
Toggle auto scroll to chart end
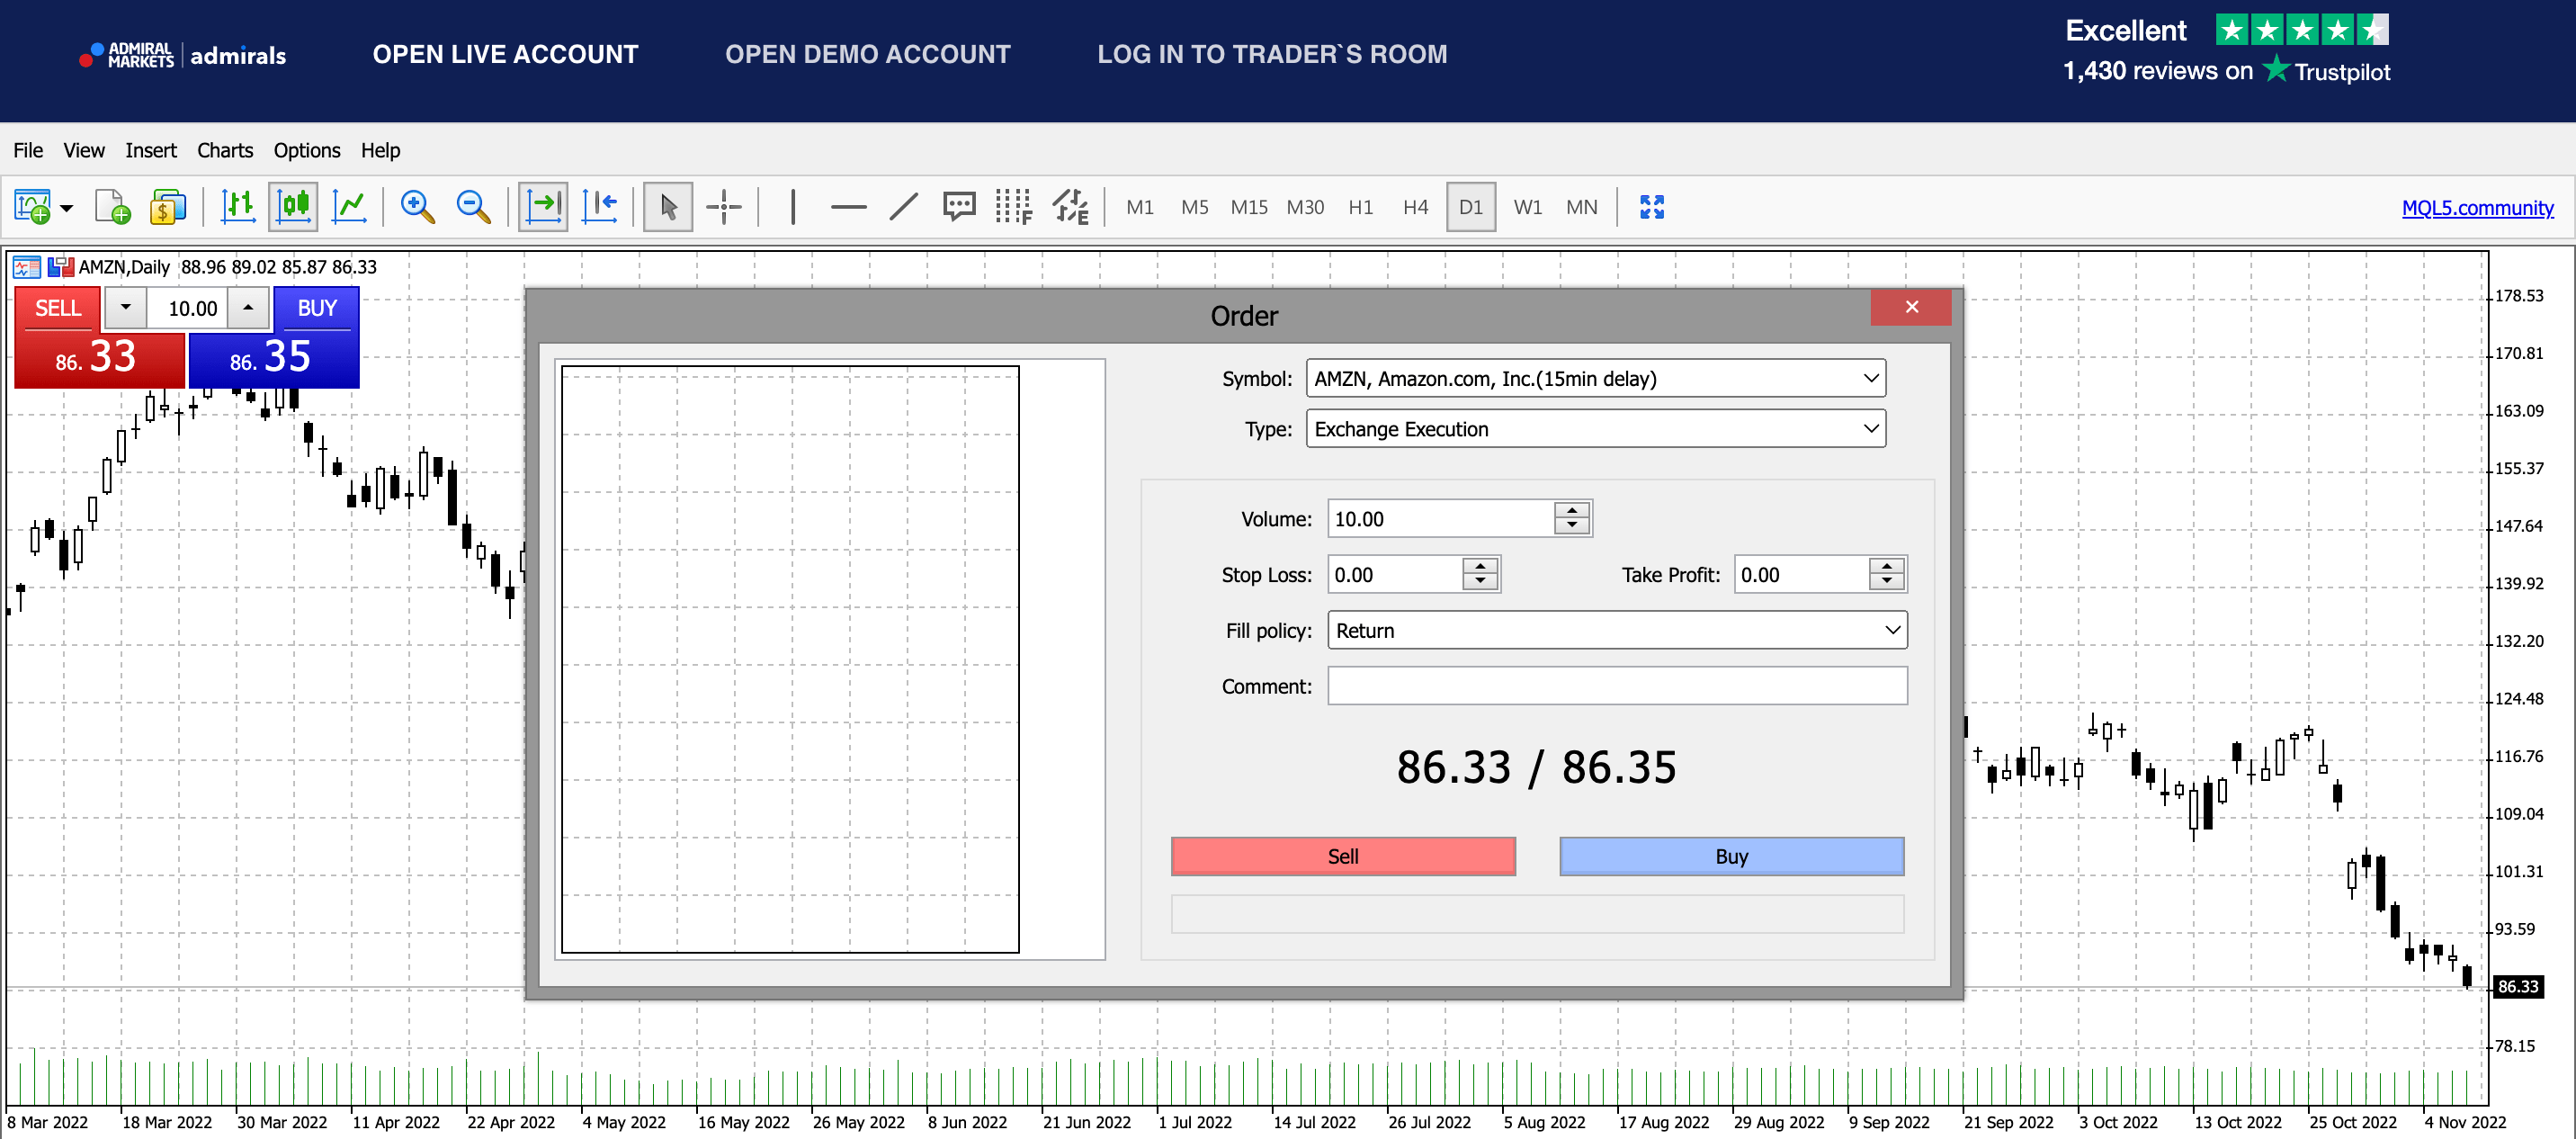pos(543,207)
